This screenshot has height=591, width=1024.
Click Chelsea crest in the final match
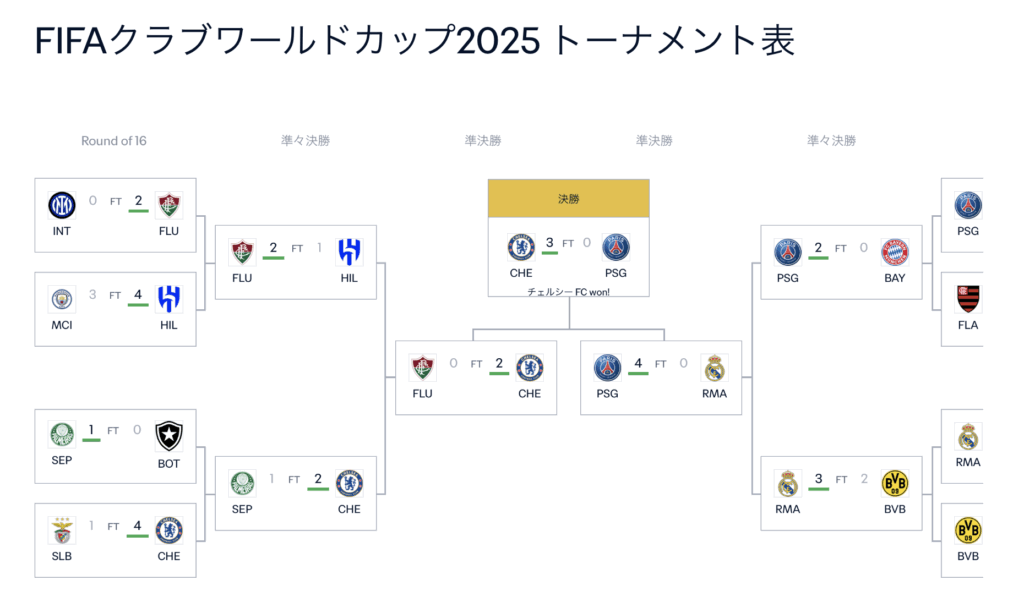[x=521, y=248]
